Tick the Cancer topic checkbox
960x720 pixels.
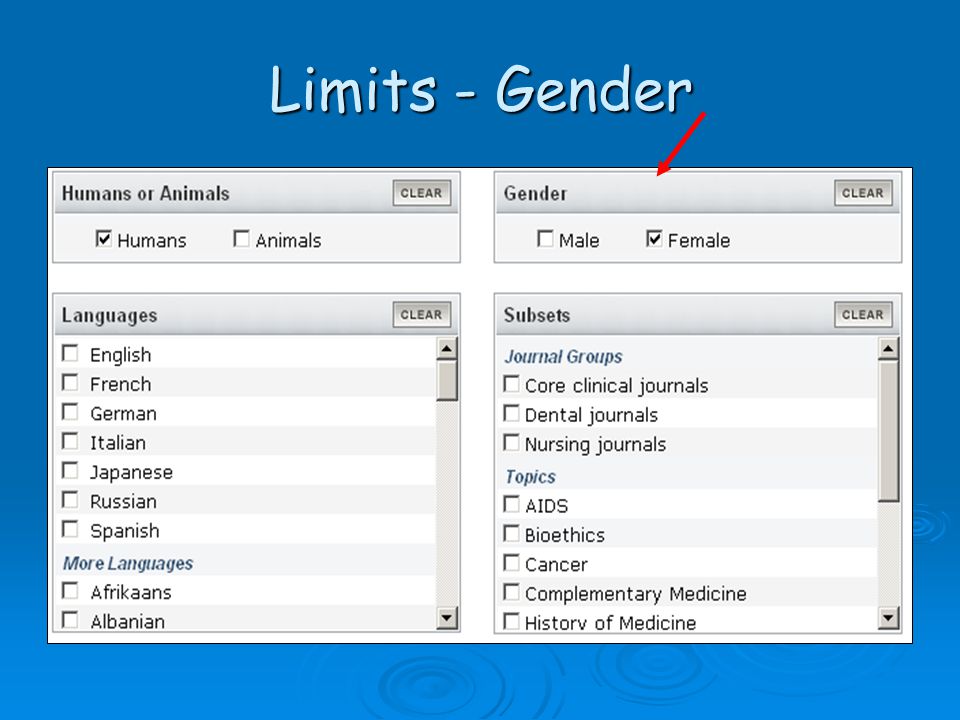point(511,563)
